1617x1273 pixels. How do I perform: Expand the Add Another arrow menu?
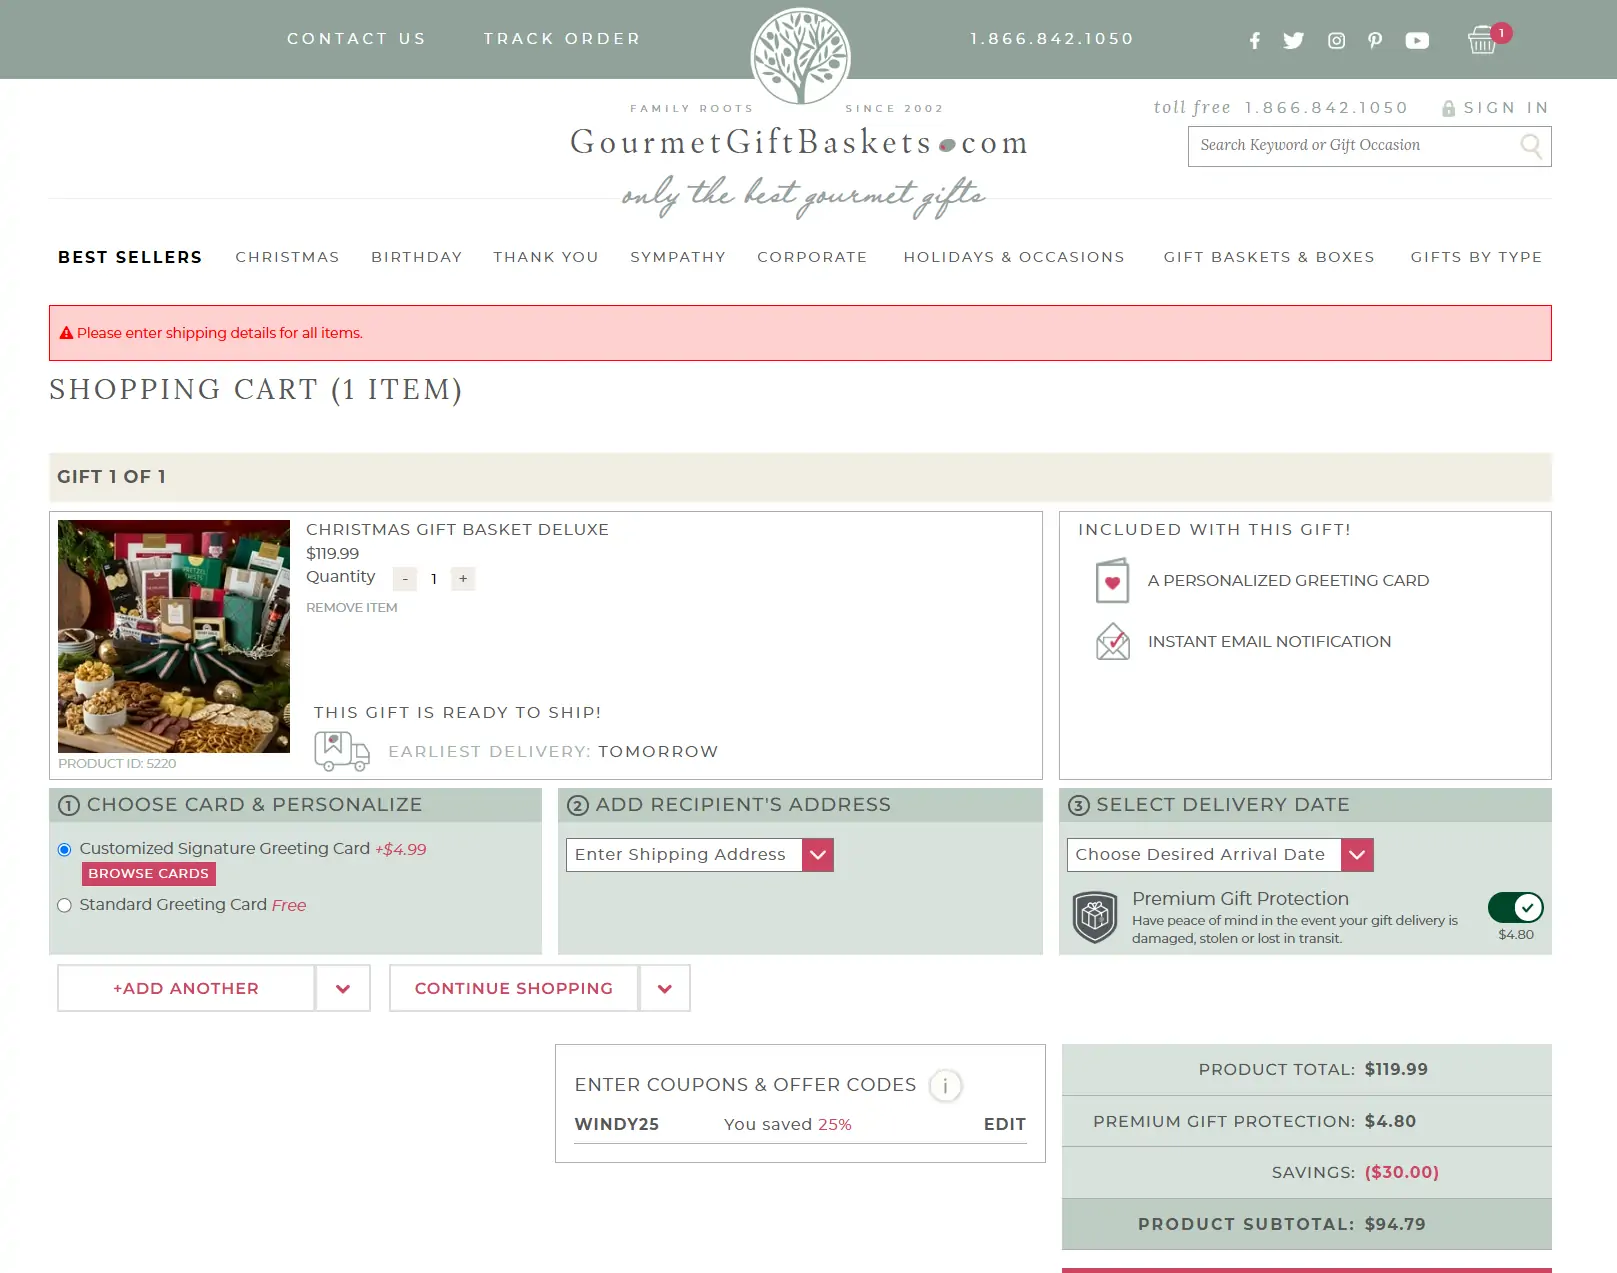pyautogui.click(x=343, y=988)
